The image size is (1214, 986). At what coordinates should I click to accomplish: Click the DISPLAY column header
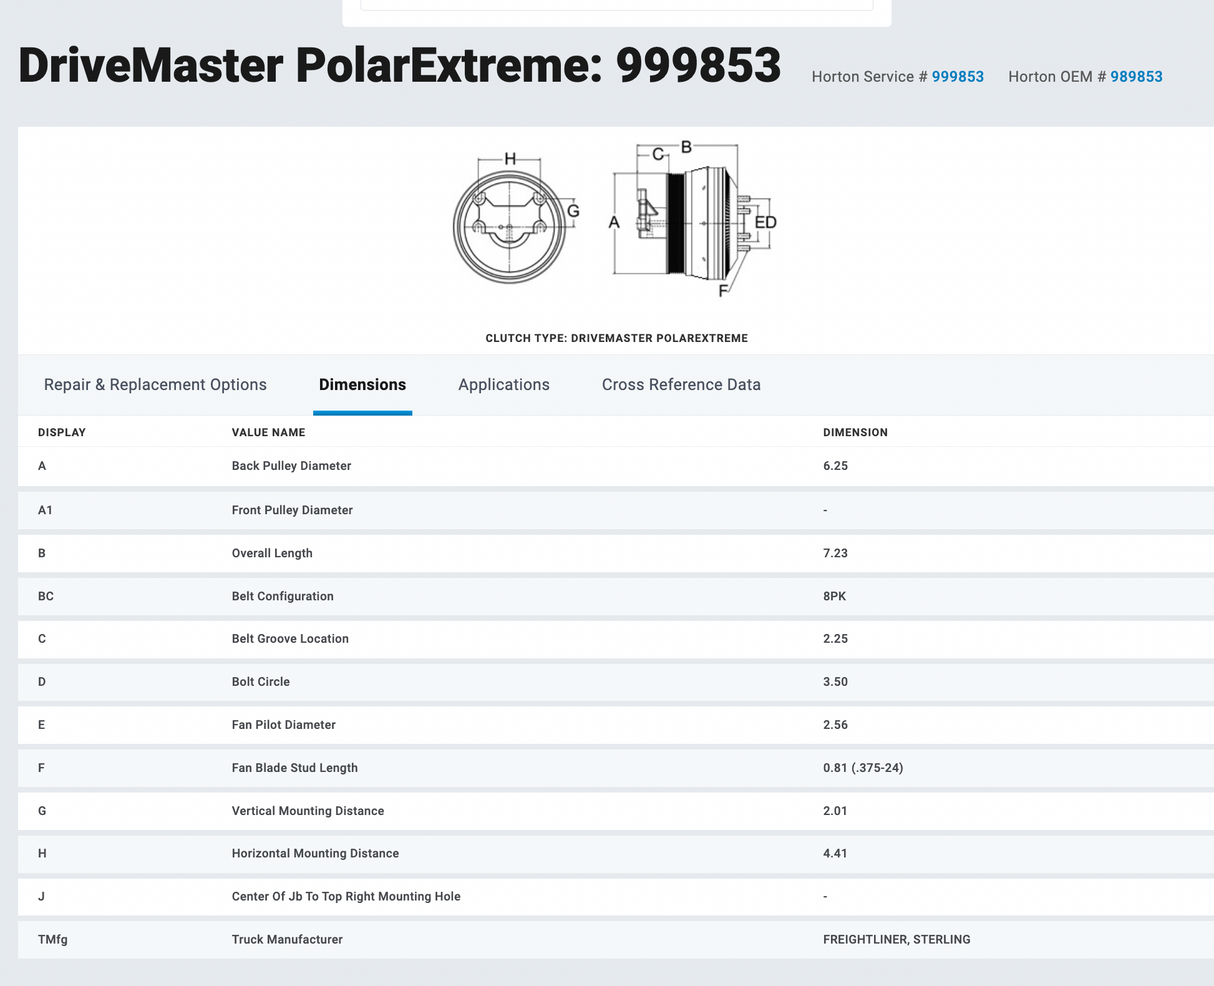click(62, 433)
